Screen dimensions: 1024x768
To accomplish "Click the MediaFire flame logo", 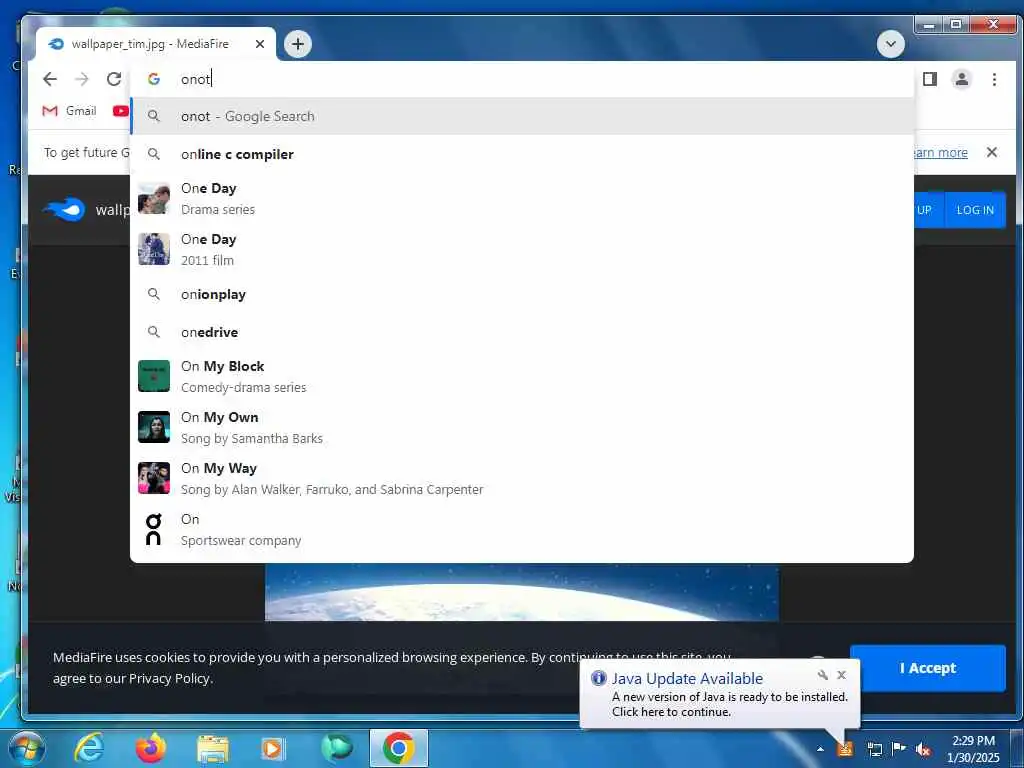I will pyautogui.click(x=64, y=210).
